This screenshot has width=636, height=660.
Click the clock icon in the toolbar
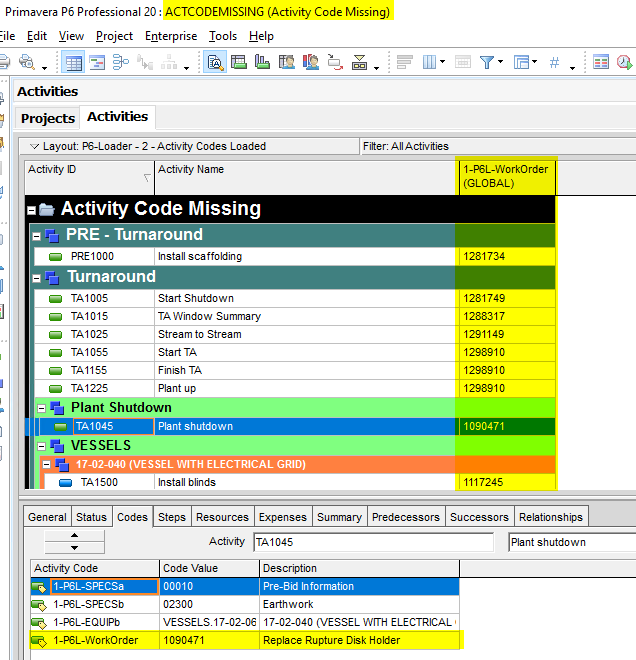pyautogui.click(x=625, y=62)
